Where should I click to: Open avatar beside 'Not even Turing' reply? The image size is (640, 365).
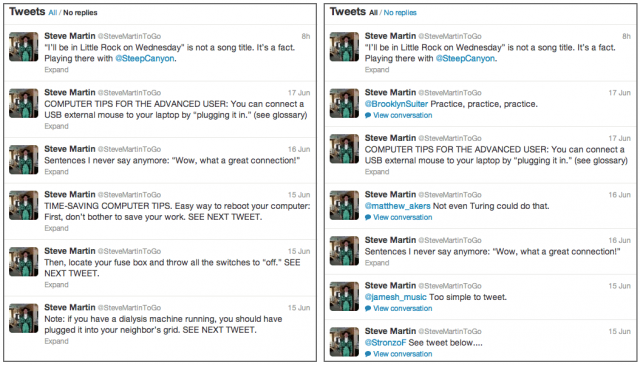coord(344,205)
